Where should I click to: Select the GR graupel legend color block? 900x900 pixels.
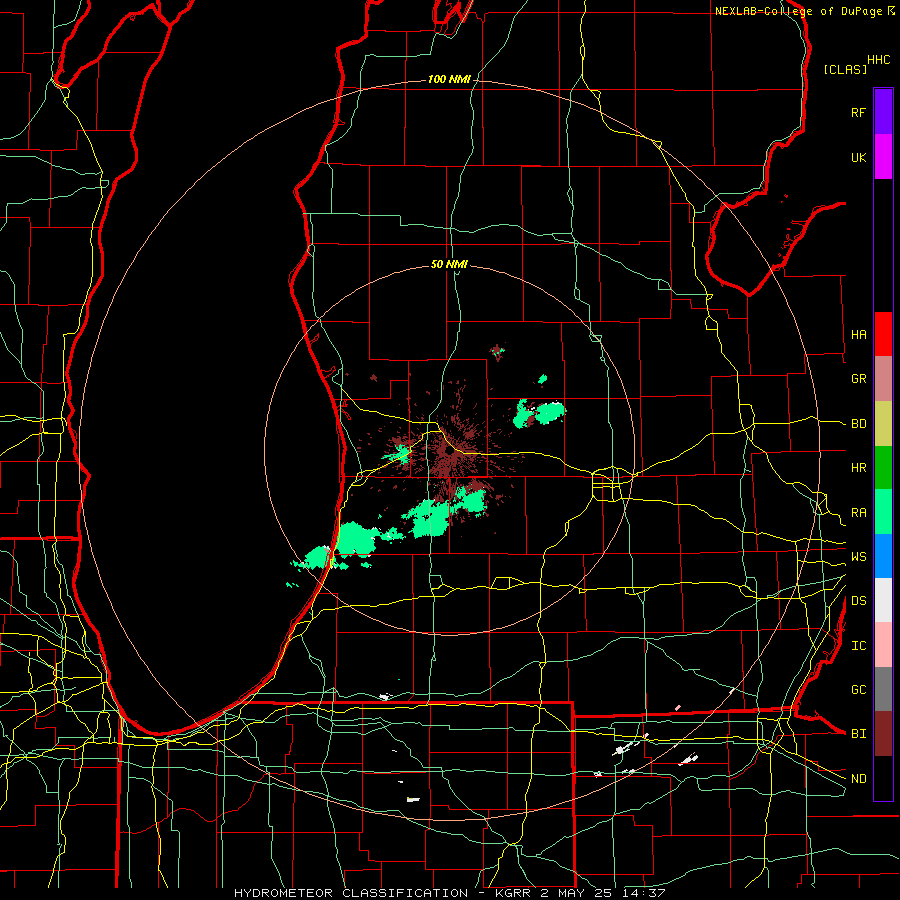883,378
